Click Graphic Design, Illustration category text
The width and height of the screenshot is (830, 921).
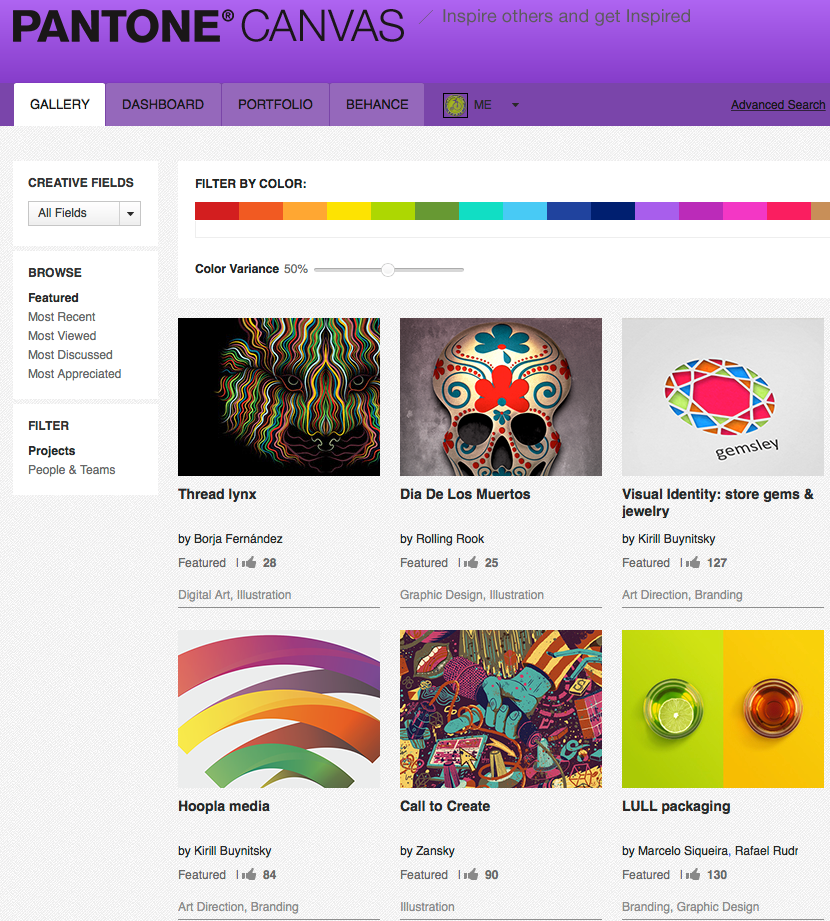click(472, 594)
